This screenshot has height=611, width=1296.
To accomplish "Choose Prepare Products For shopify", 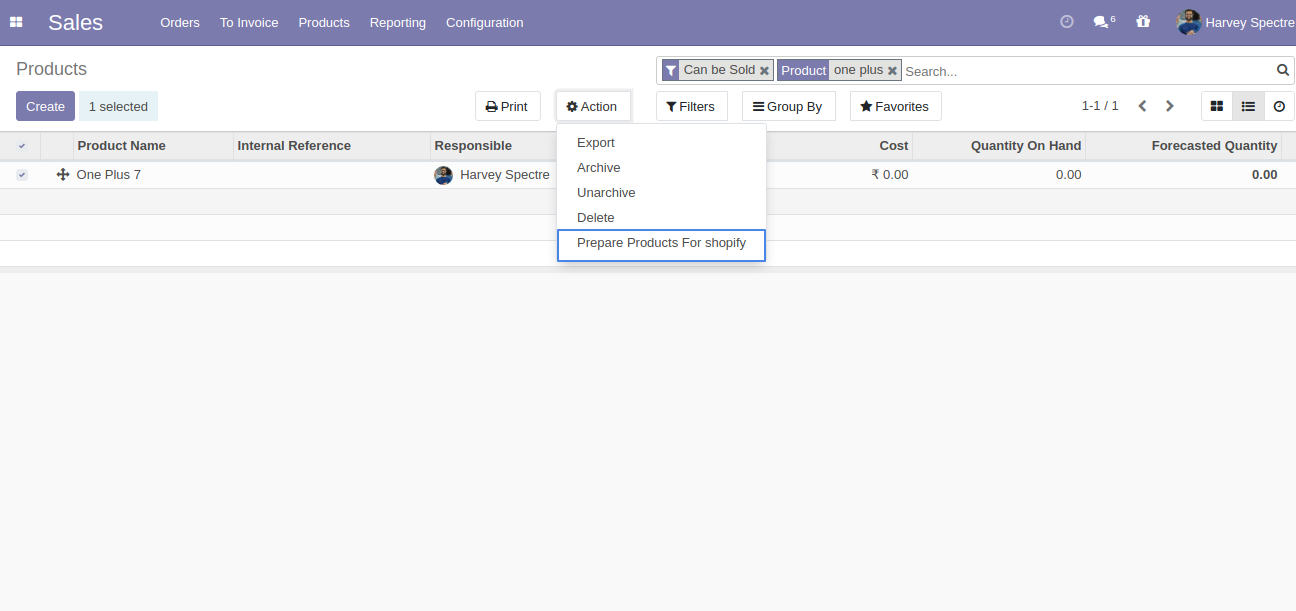I will point(661,243).
